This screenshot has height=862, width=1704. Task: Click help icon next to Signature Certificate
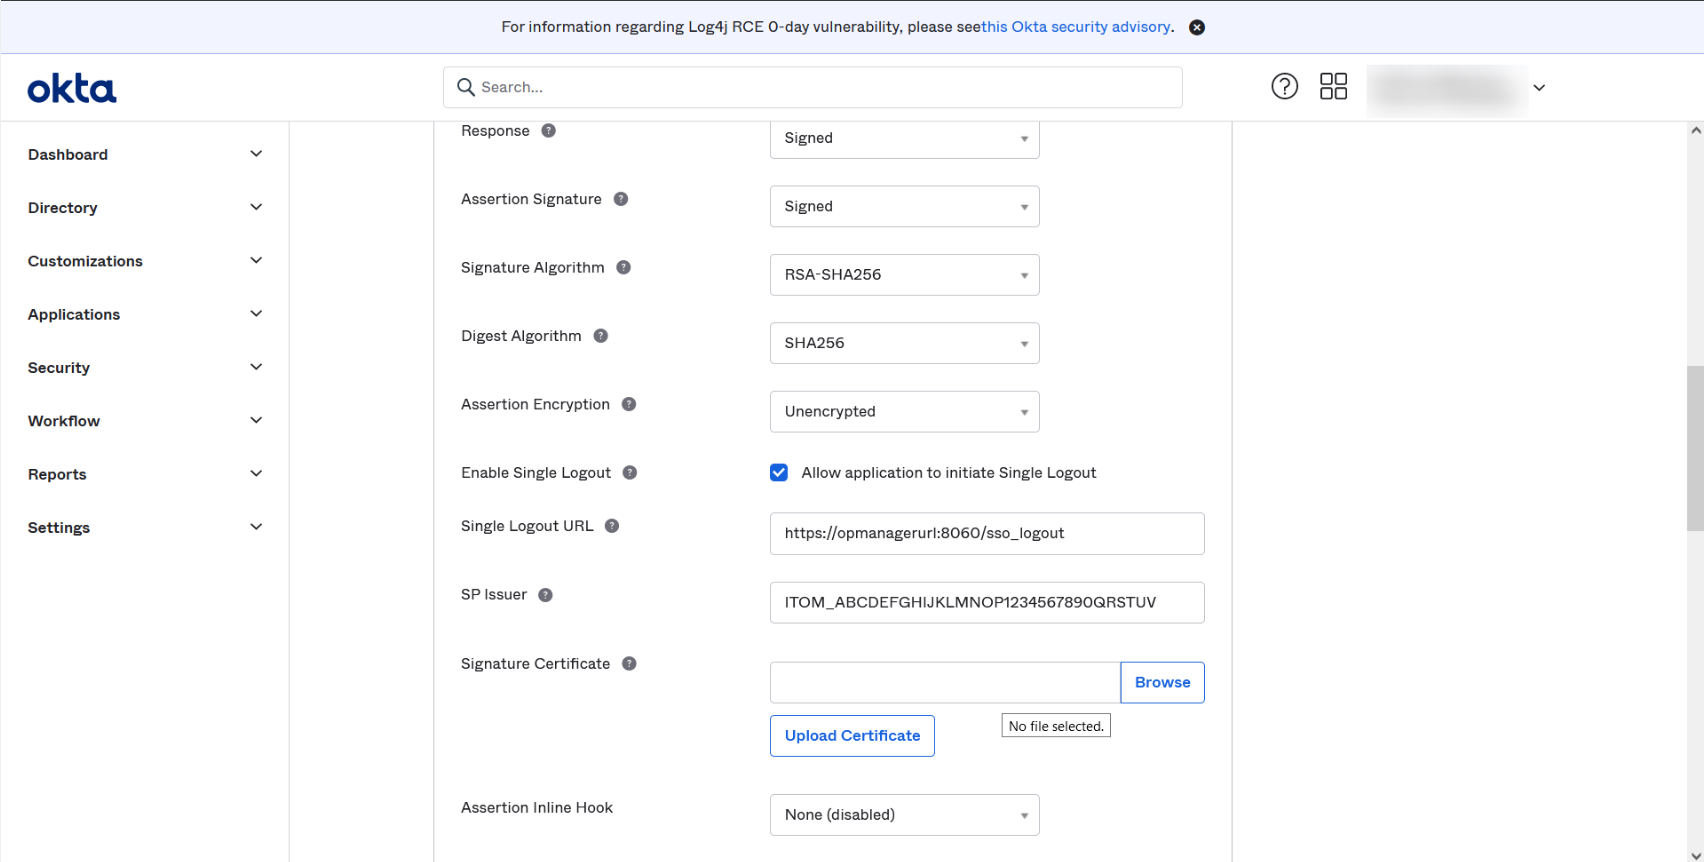coord(629,663)
